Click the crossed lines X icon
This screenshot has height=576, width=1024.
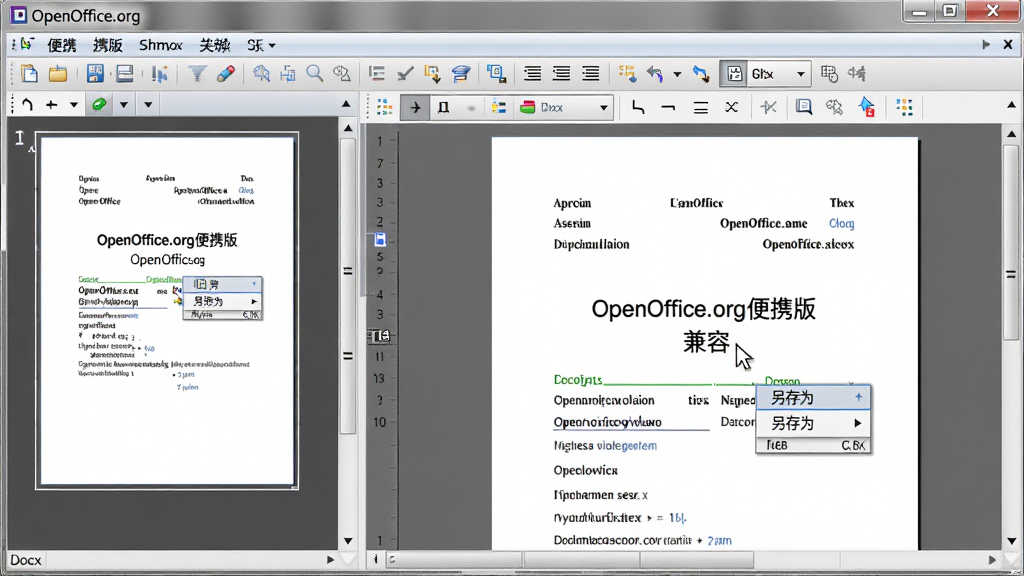click(731, 107)
